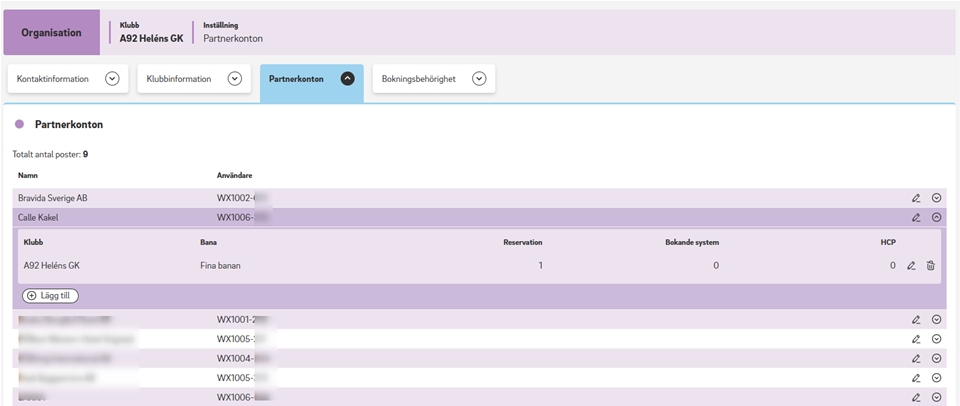The width and height of the screenshot is (960, 406).
Task: Switch to the Kontaktinformation tab
Action: click(x=53, y=79)
